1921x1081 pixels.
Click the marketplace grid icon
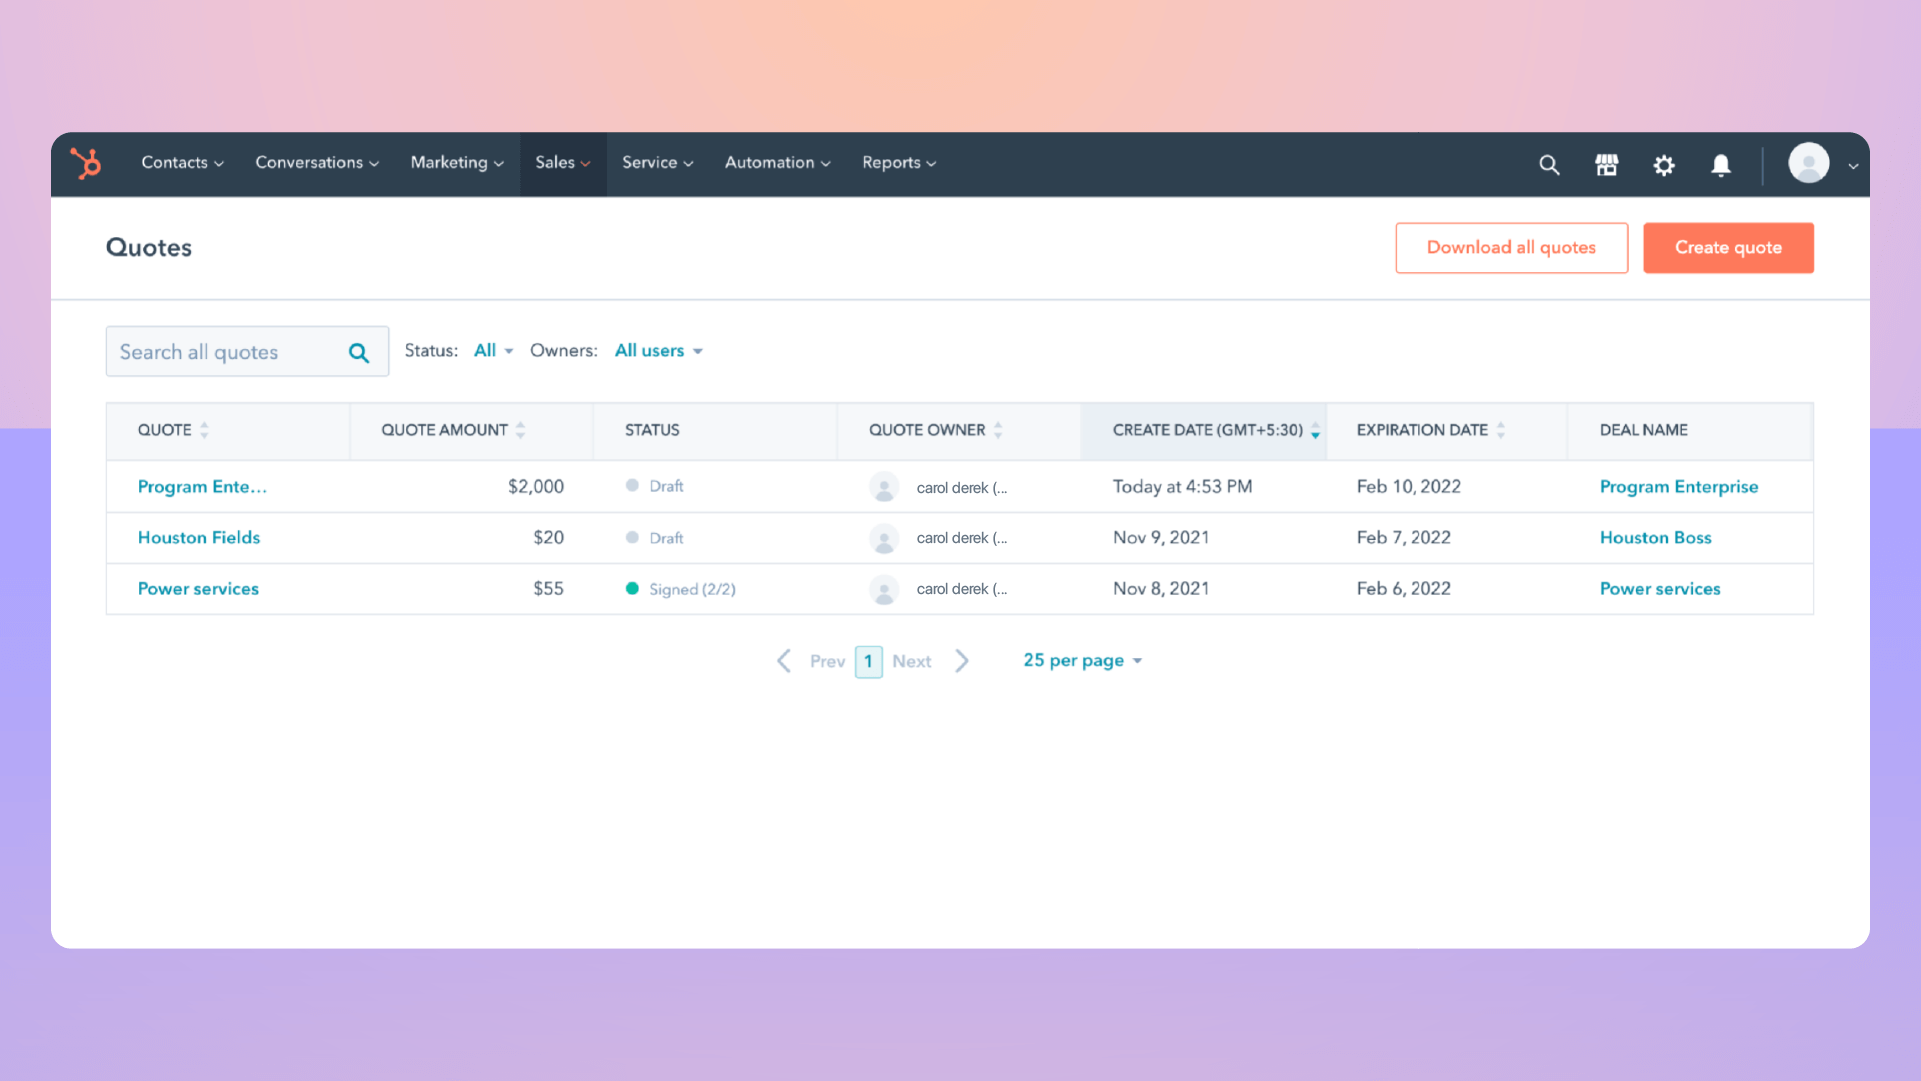coord(1607,164)
